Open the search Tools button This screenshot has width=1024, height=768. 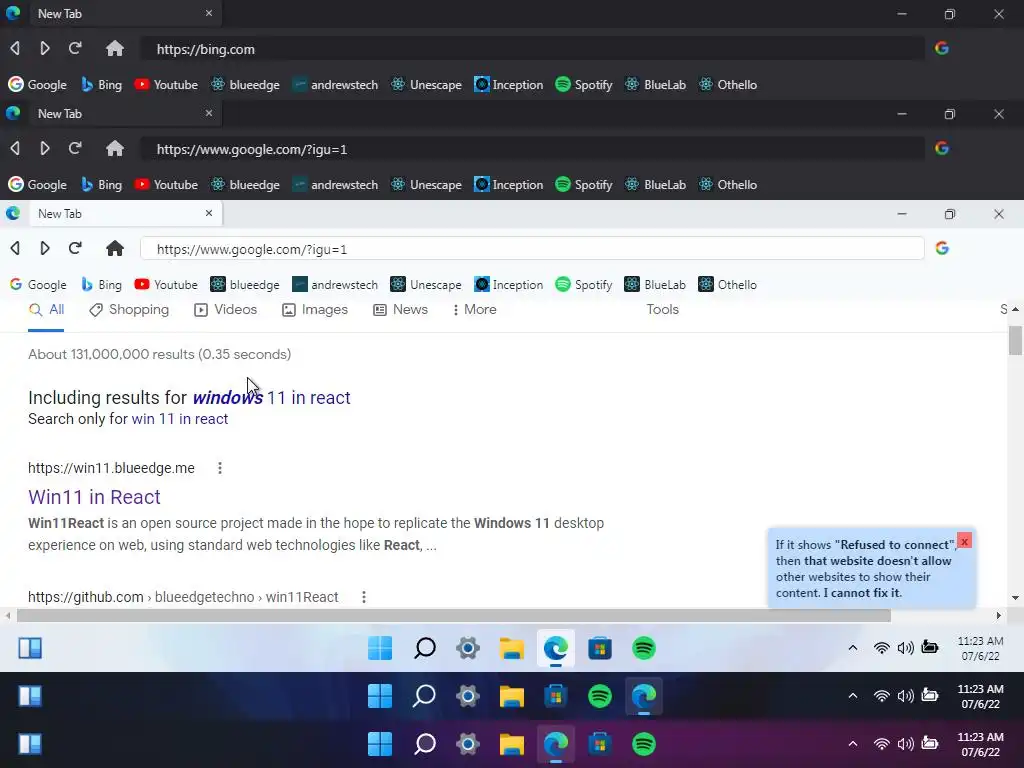(663, 310)
